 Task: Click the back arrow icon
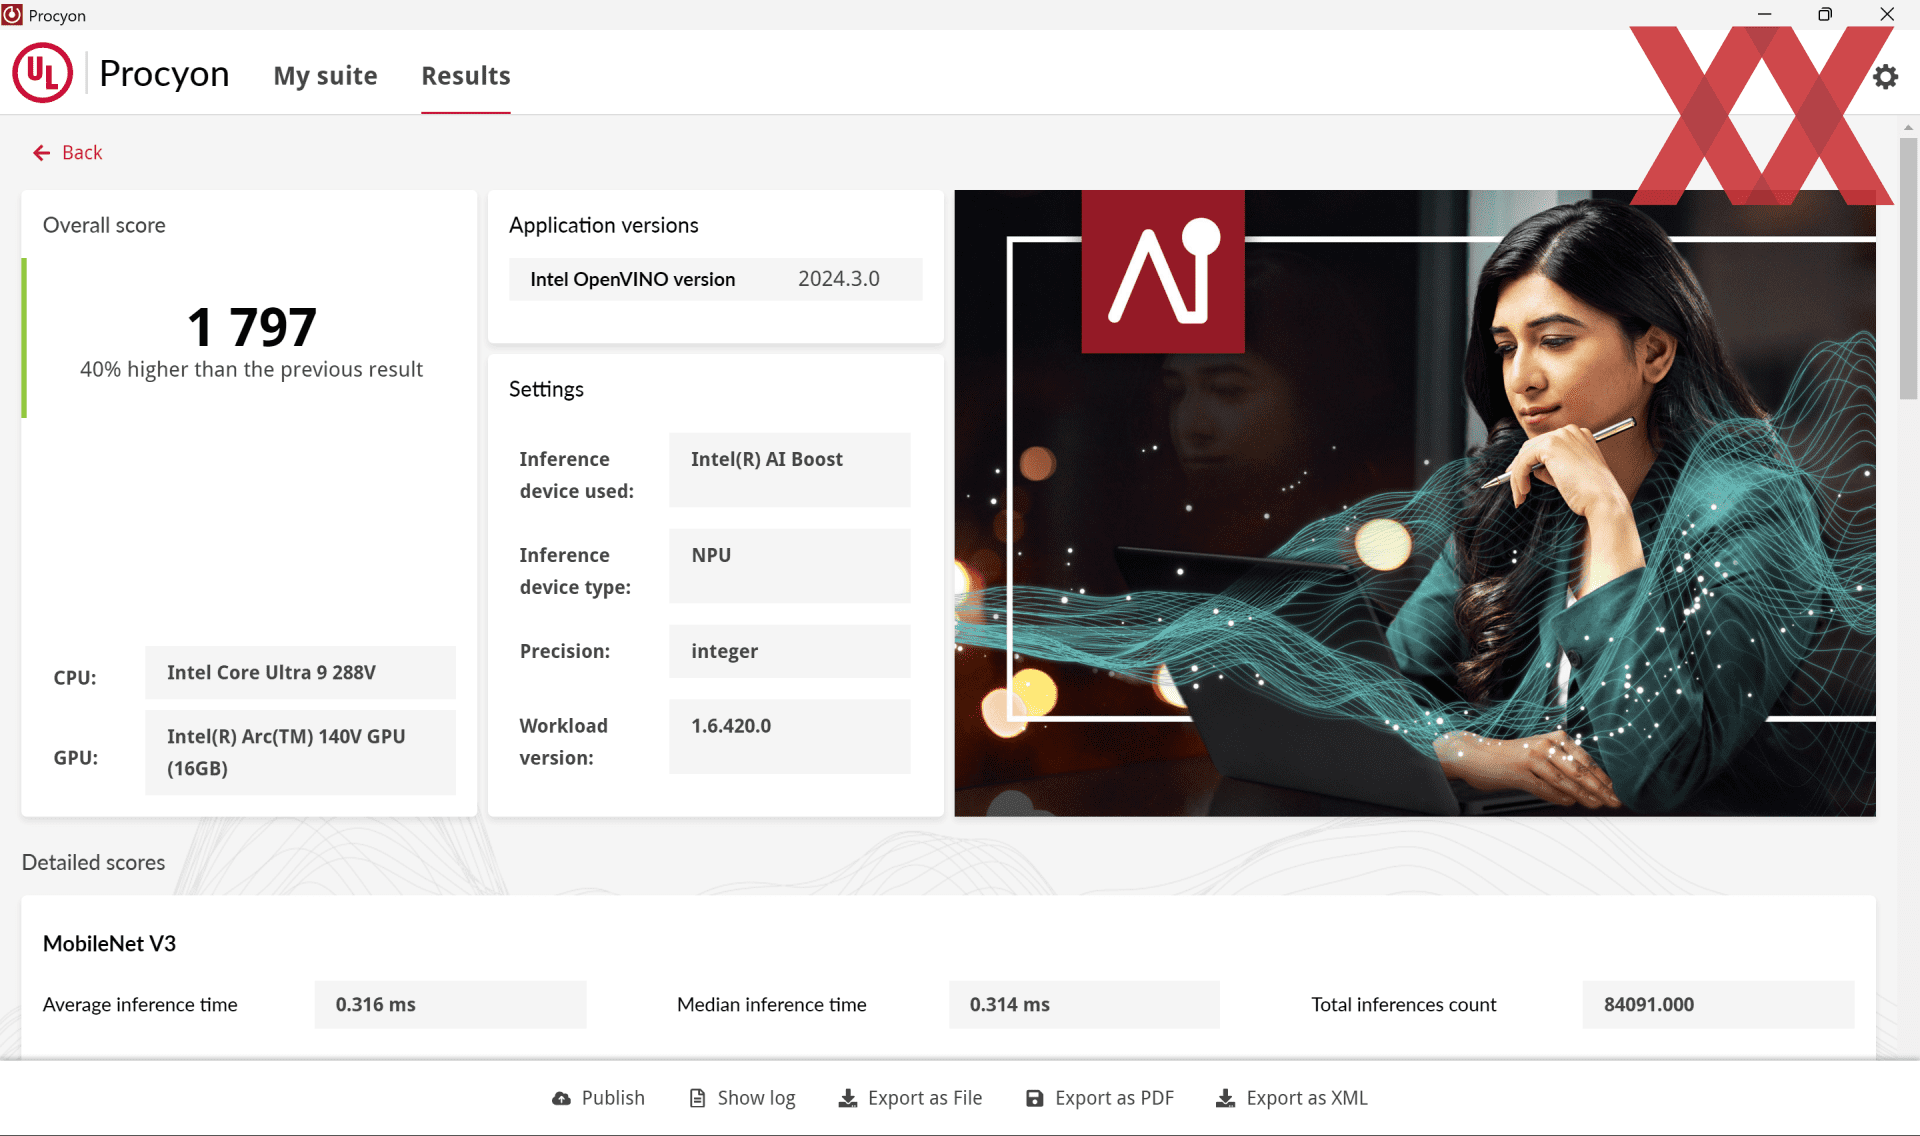[41, 153]
